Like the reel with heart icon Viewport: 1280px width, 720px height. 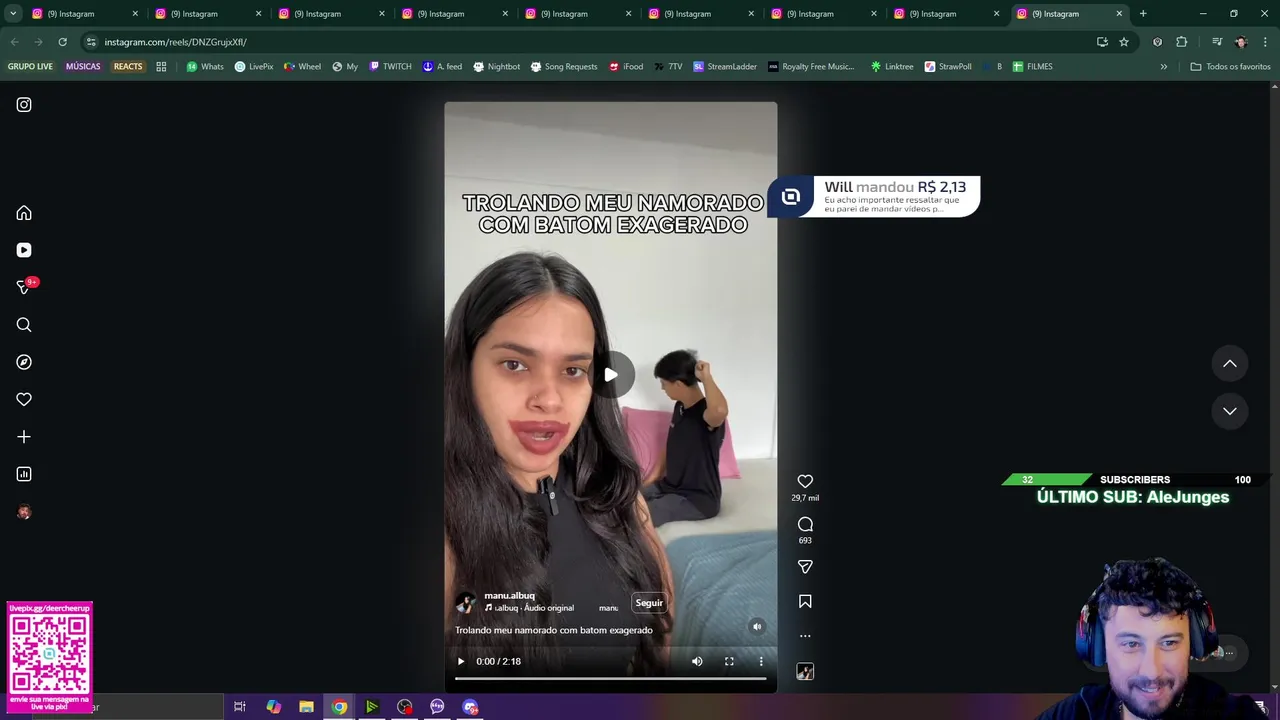point(805,481)
